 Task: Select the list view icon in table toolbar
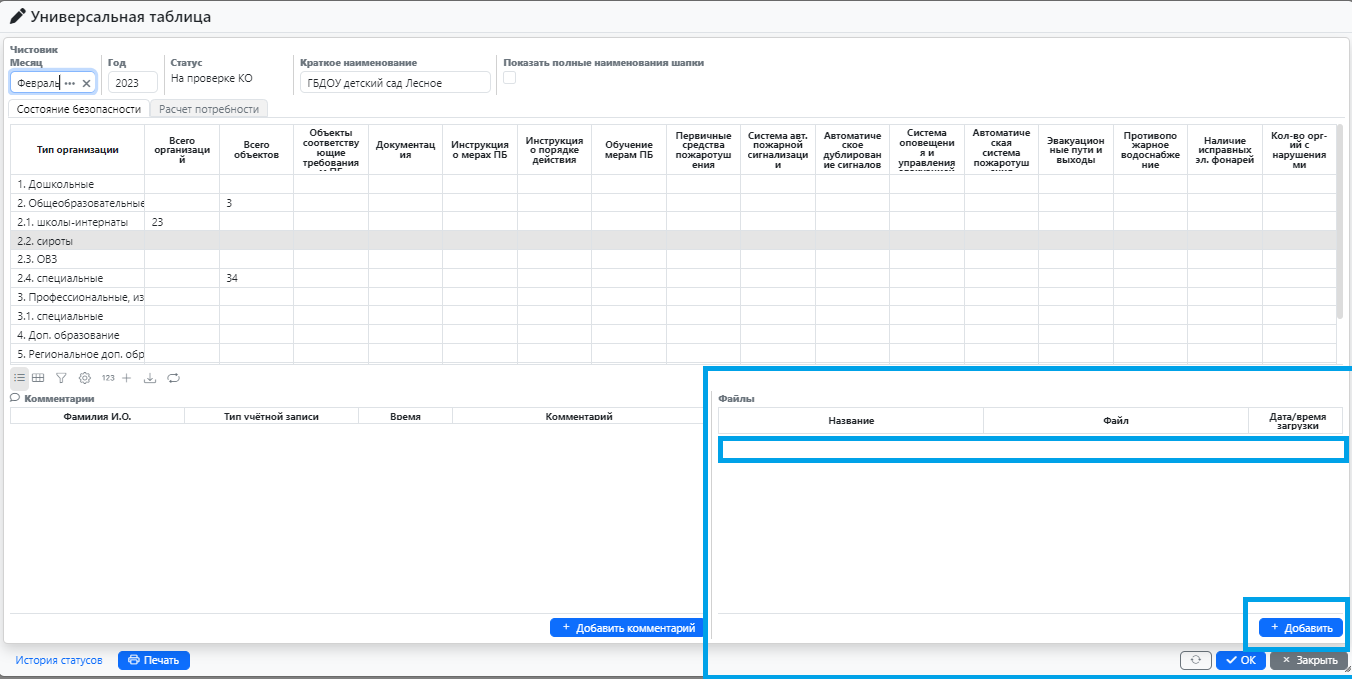point(20,378)
